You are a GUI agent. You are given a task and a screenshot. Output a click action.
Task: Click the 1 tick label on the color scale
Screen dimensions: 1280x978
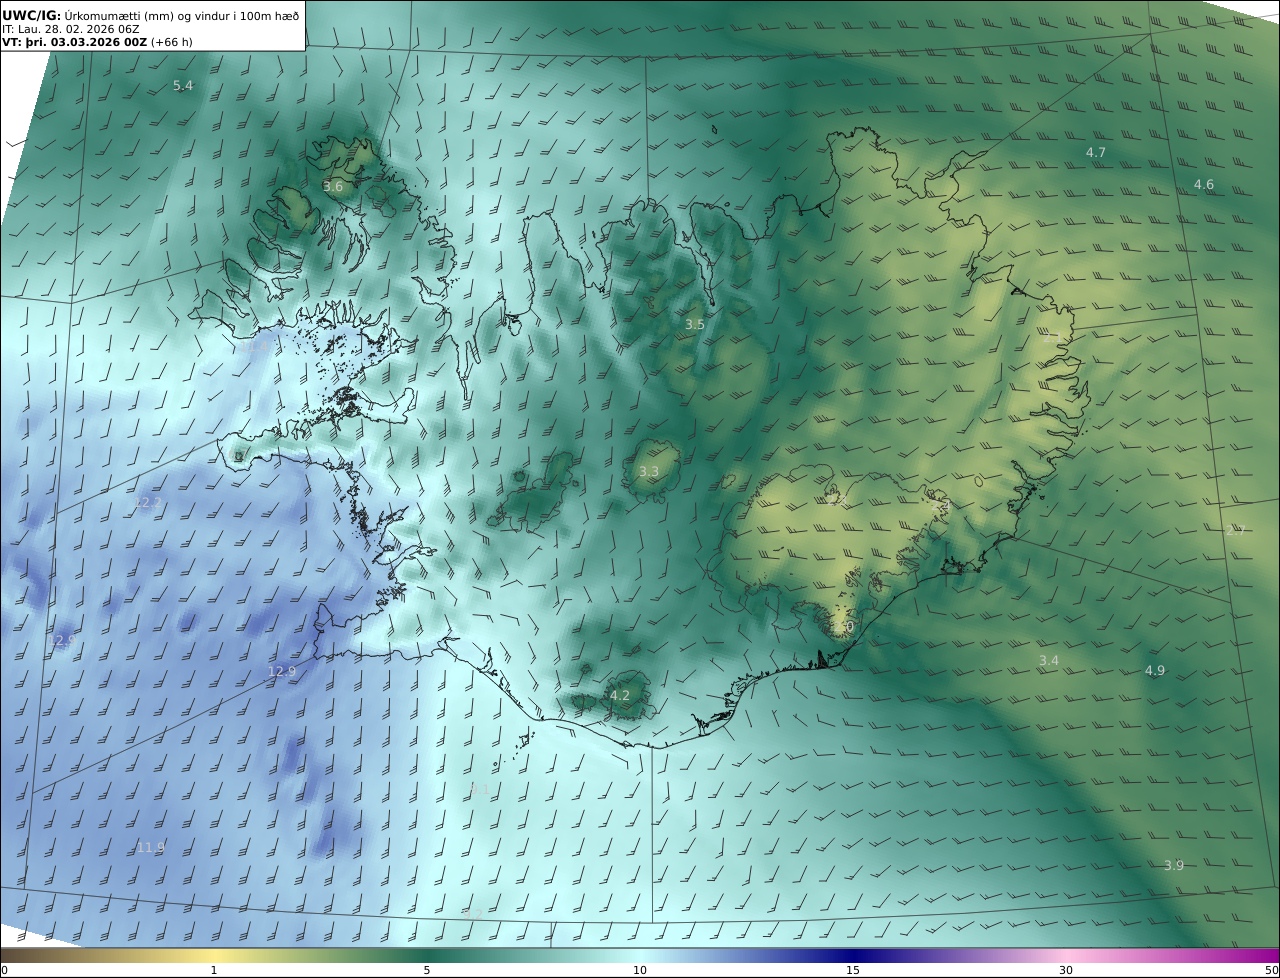214,970
